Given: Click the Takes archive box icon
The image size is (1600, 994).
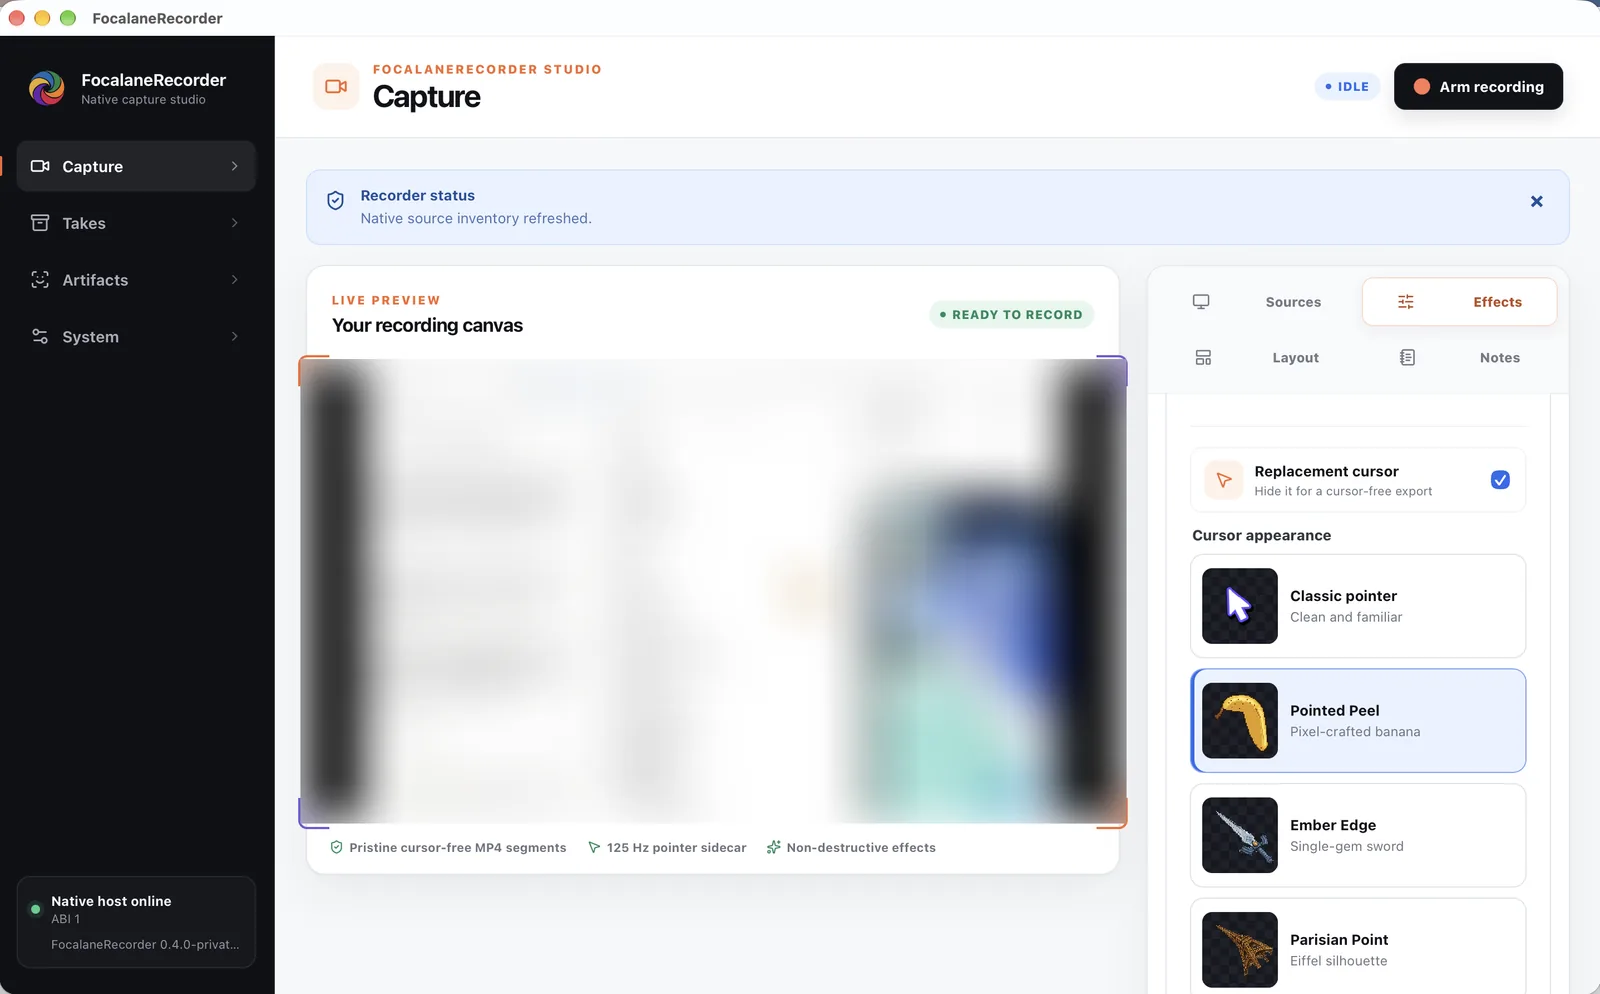Looking at the screenshot, I should click(x=40, y=223).
